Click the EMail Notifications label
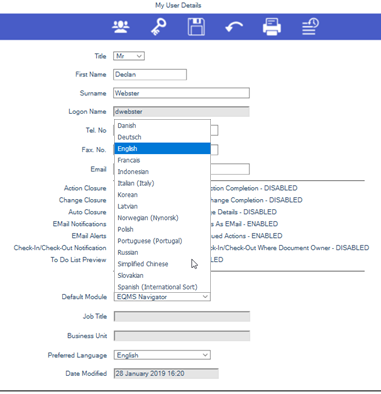Viewport: 381px width, 394px height. tap(79, 224)
